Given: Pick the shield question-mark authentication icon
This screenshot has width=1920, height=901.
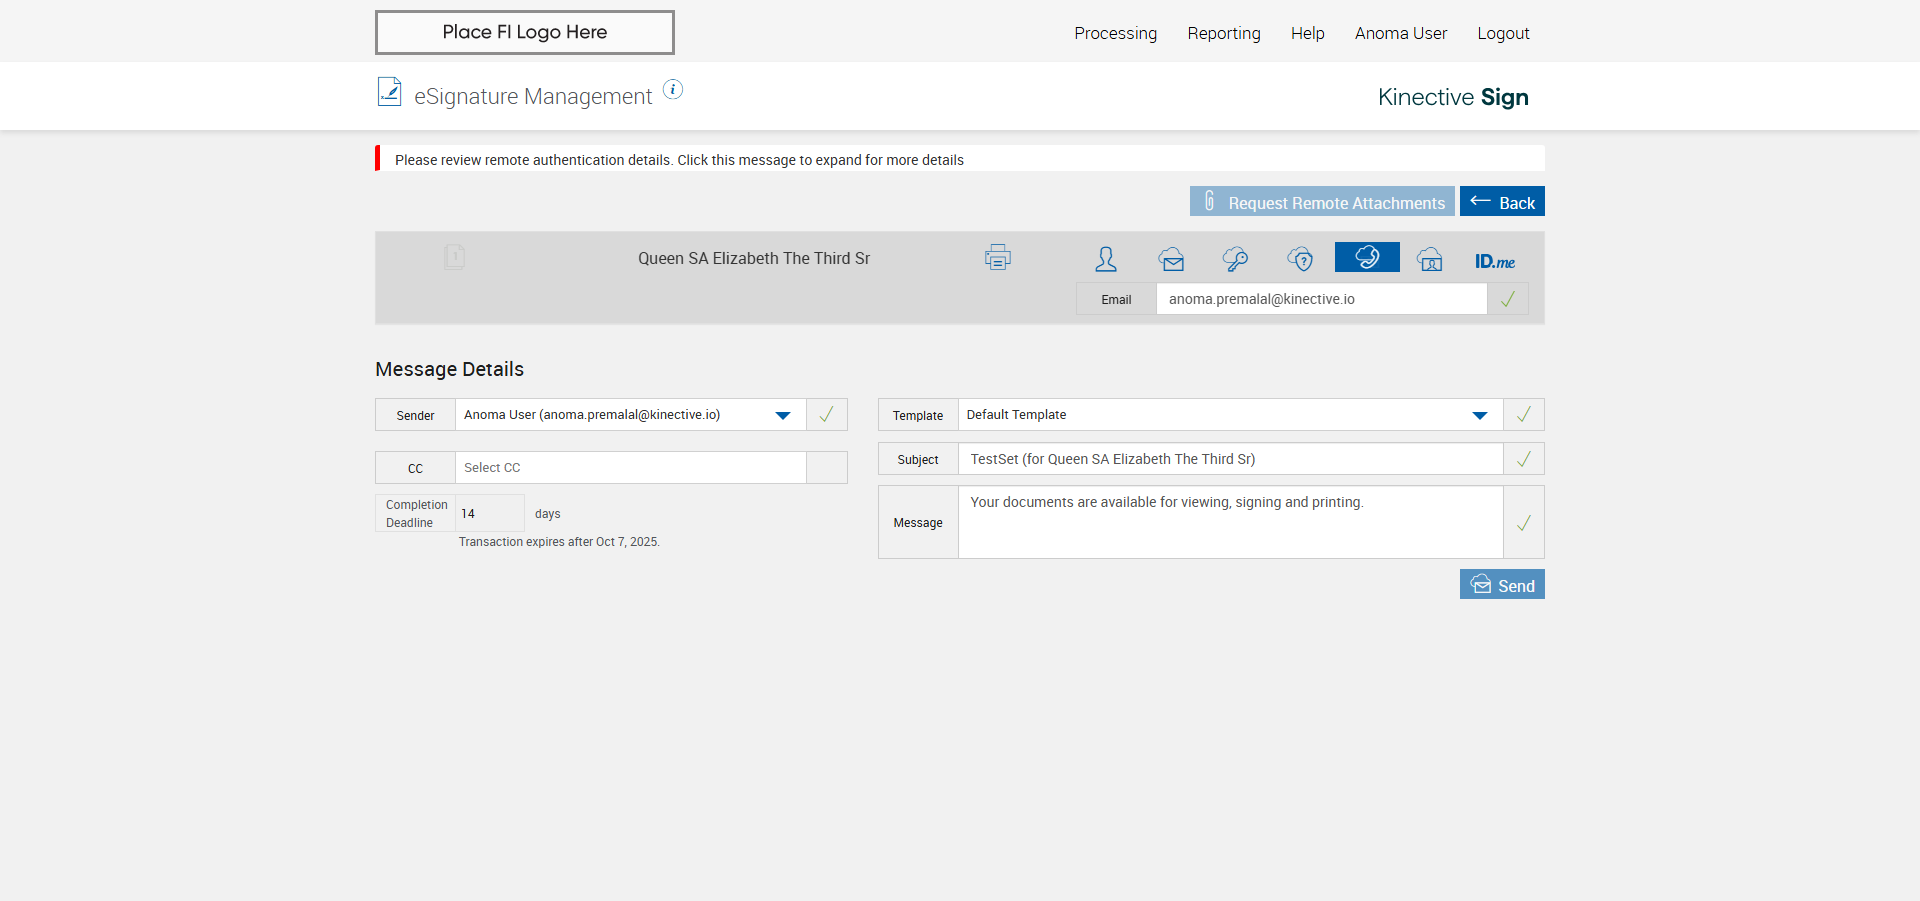Looking at the screenshot, I should tap(1300, 259).
